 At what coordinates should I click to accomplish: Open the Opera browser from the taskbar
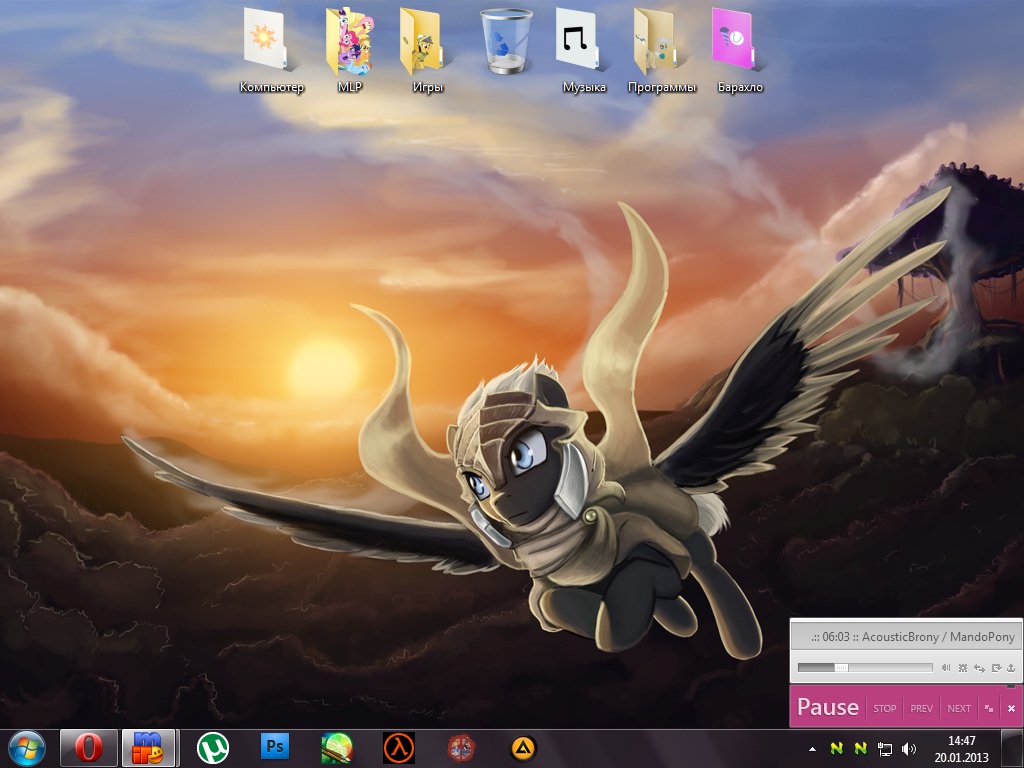(x=89, y=747)
